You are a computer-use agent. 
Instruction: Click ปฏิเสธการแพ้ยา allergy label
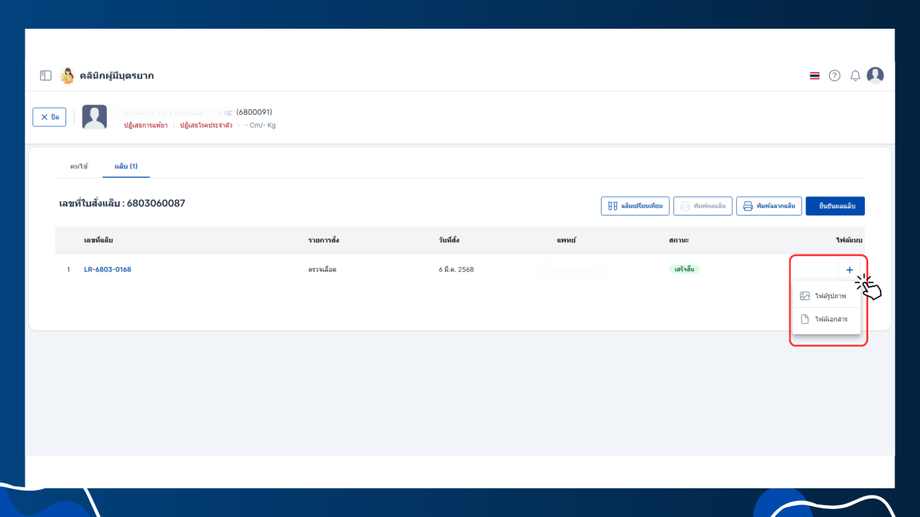pyautogui.click(x=146, y=125)
